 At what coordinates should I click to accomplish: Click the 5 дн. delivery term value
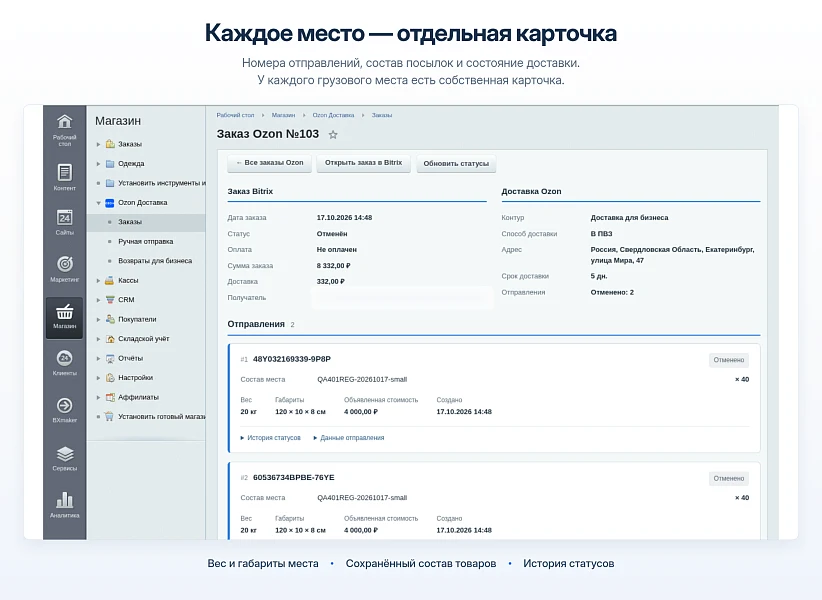pyautogui.click(x=599, y=276)
